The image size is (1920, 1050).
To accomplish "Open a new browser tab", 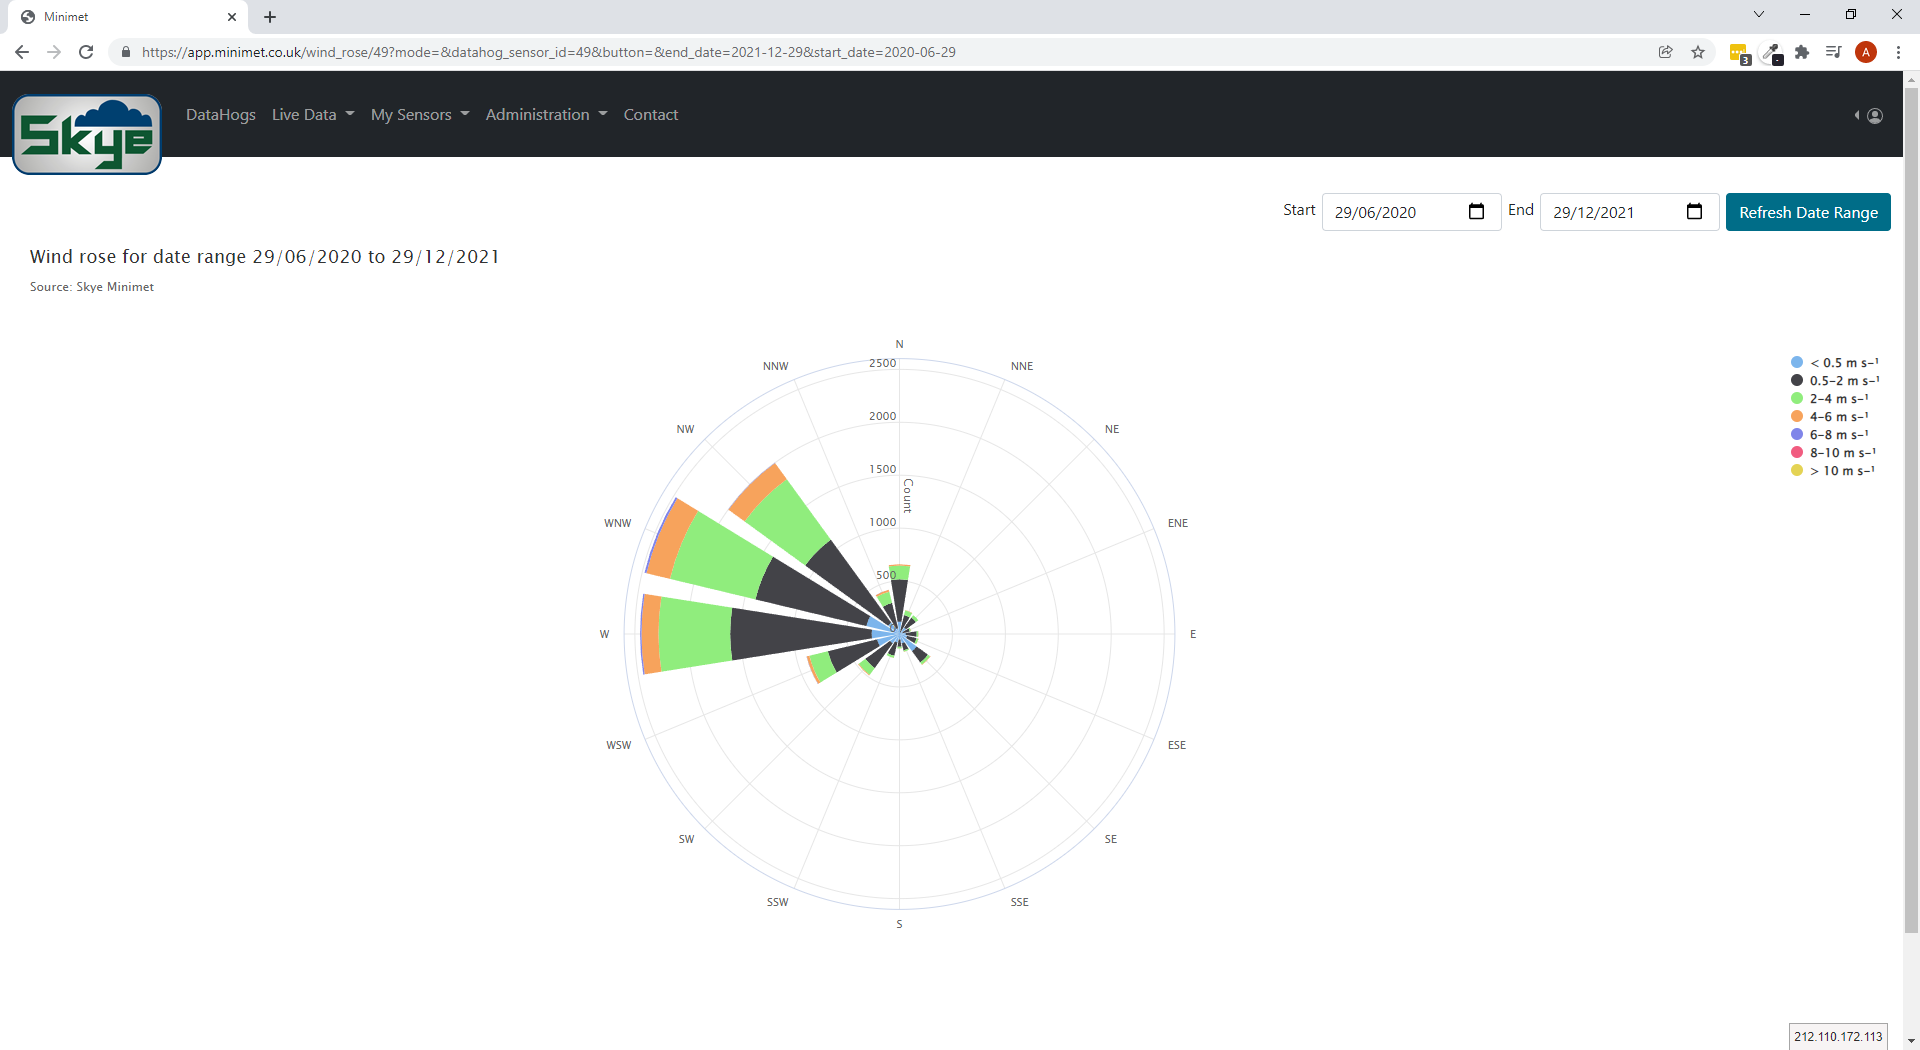I will click(x=270, y=17).
